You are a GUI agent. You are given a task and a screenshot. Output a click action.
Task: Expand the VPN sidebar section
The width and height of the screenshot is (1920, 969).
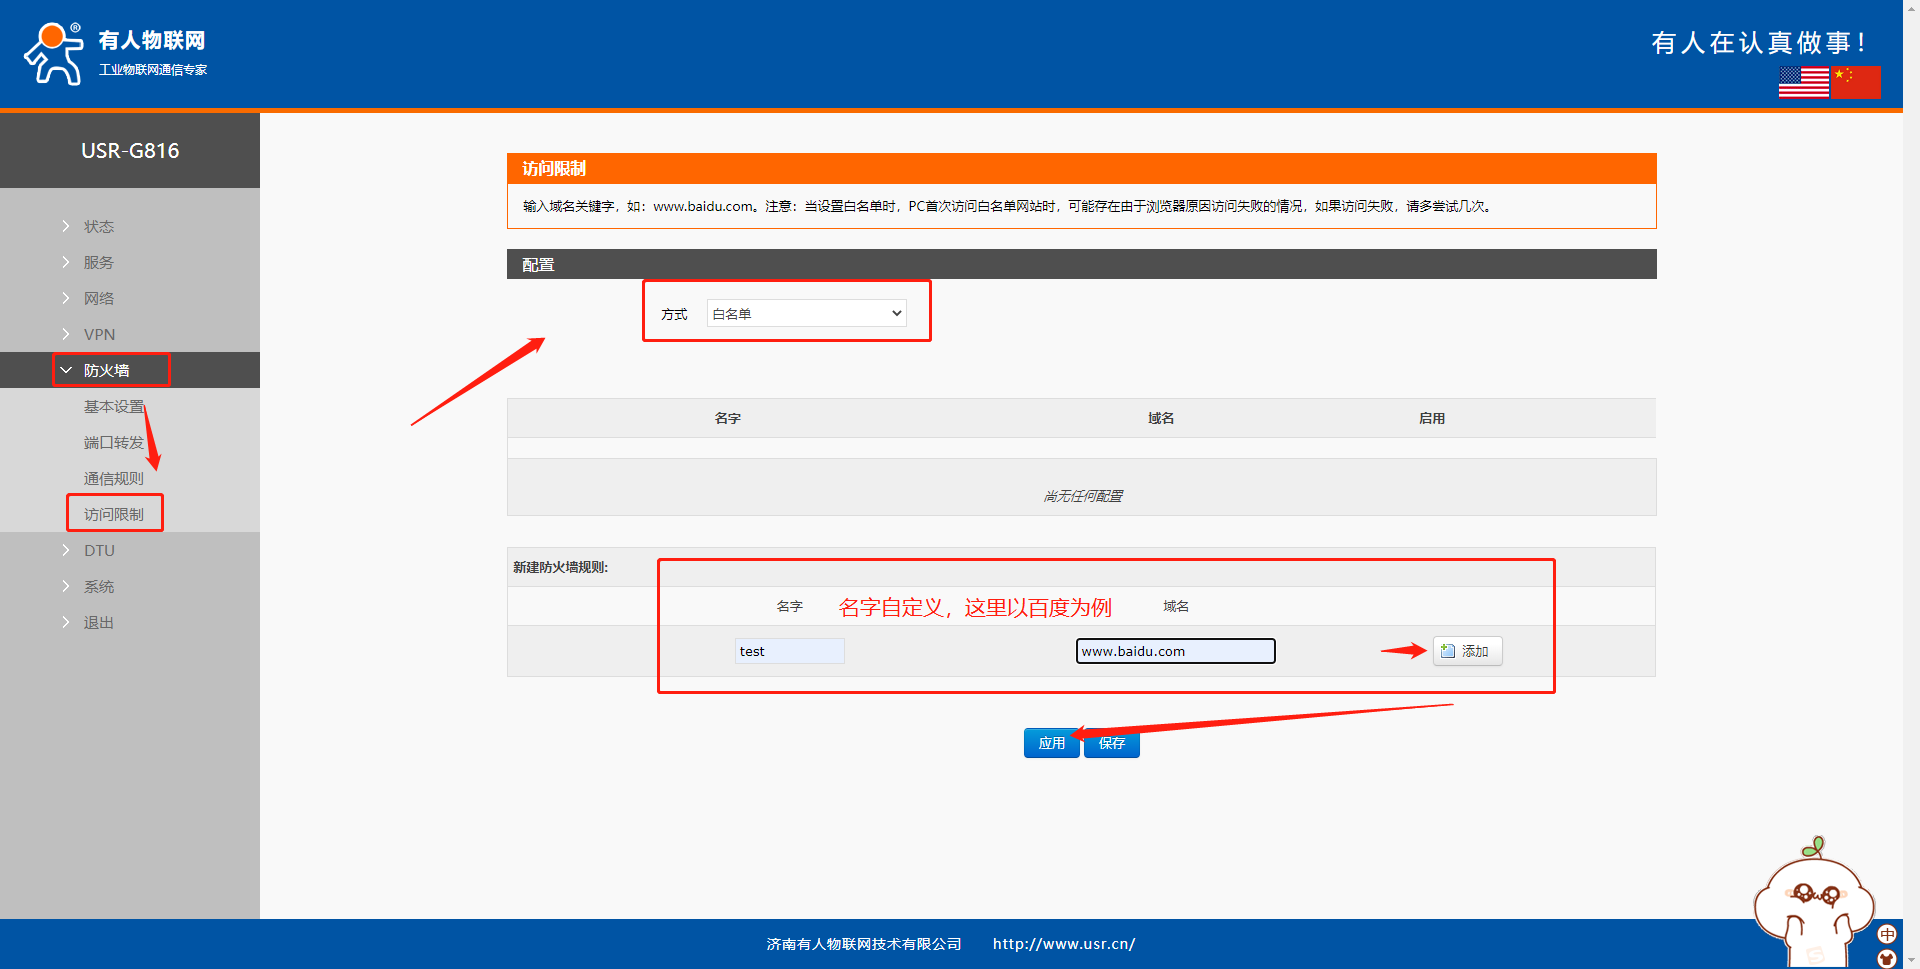(99, 334)
